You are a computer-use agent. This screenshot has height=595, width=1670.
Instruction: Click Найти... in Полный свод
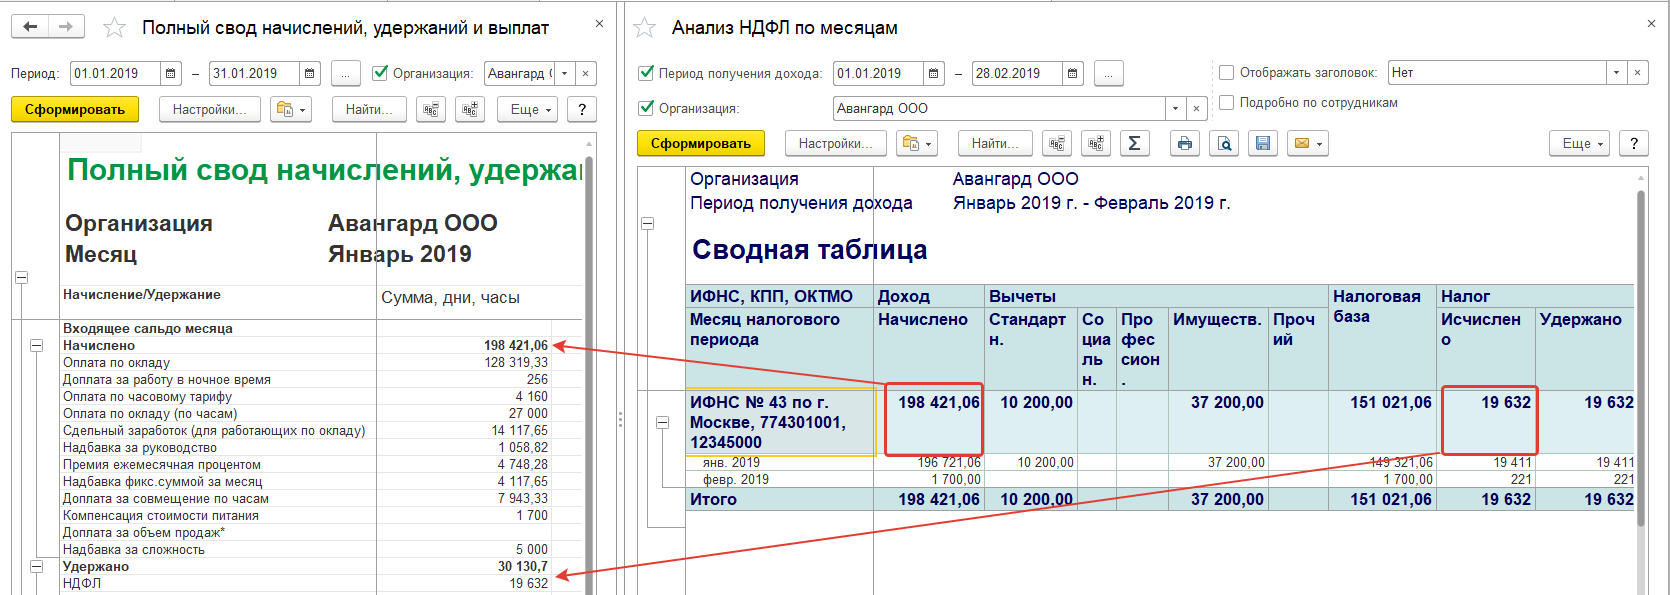(x=369, y=109)
